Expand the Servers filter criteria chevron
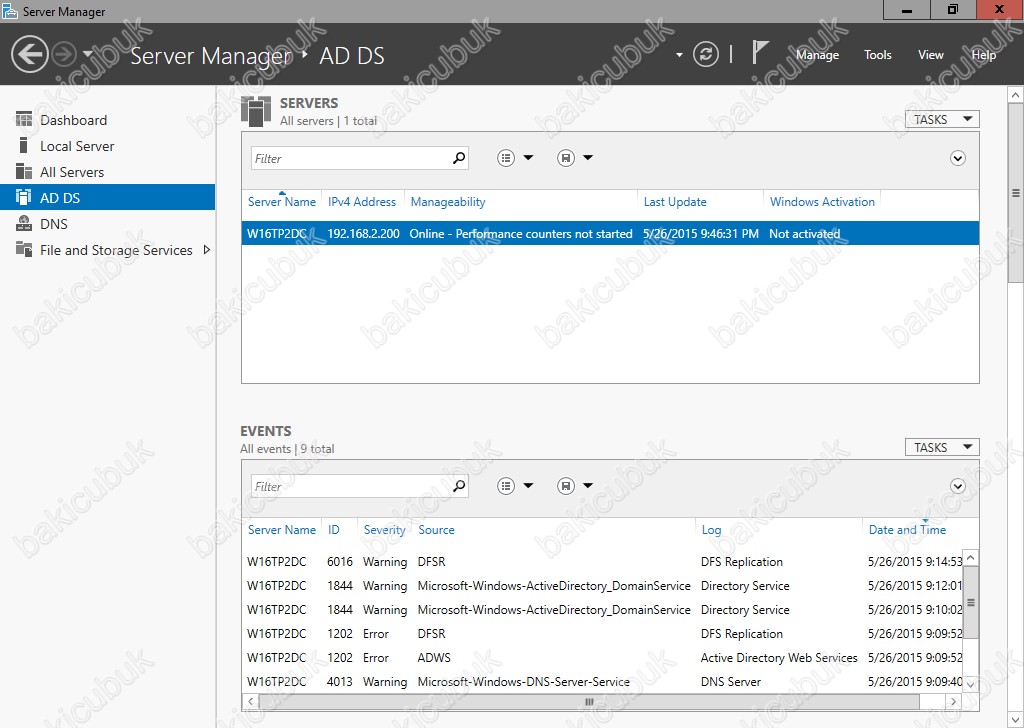Image resolution: width=1024 pixels, height=728 pixels. click(x=957, y=158)
